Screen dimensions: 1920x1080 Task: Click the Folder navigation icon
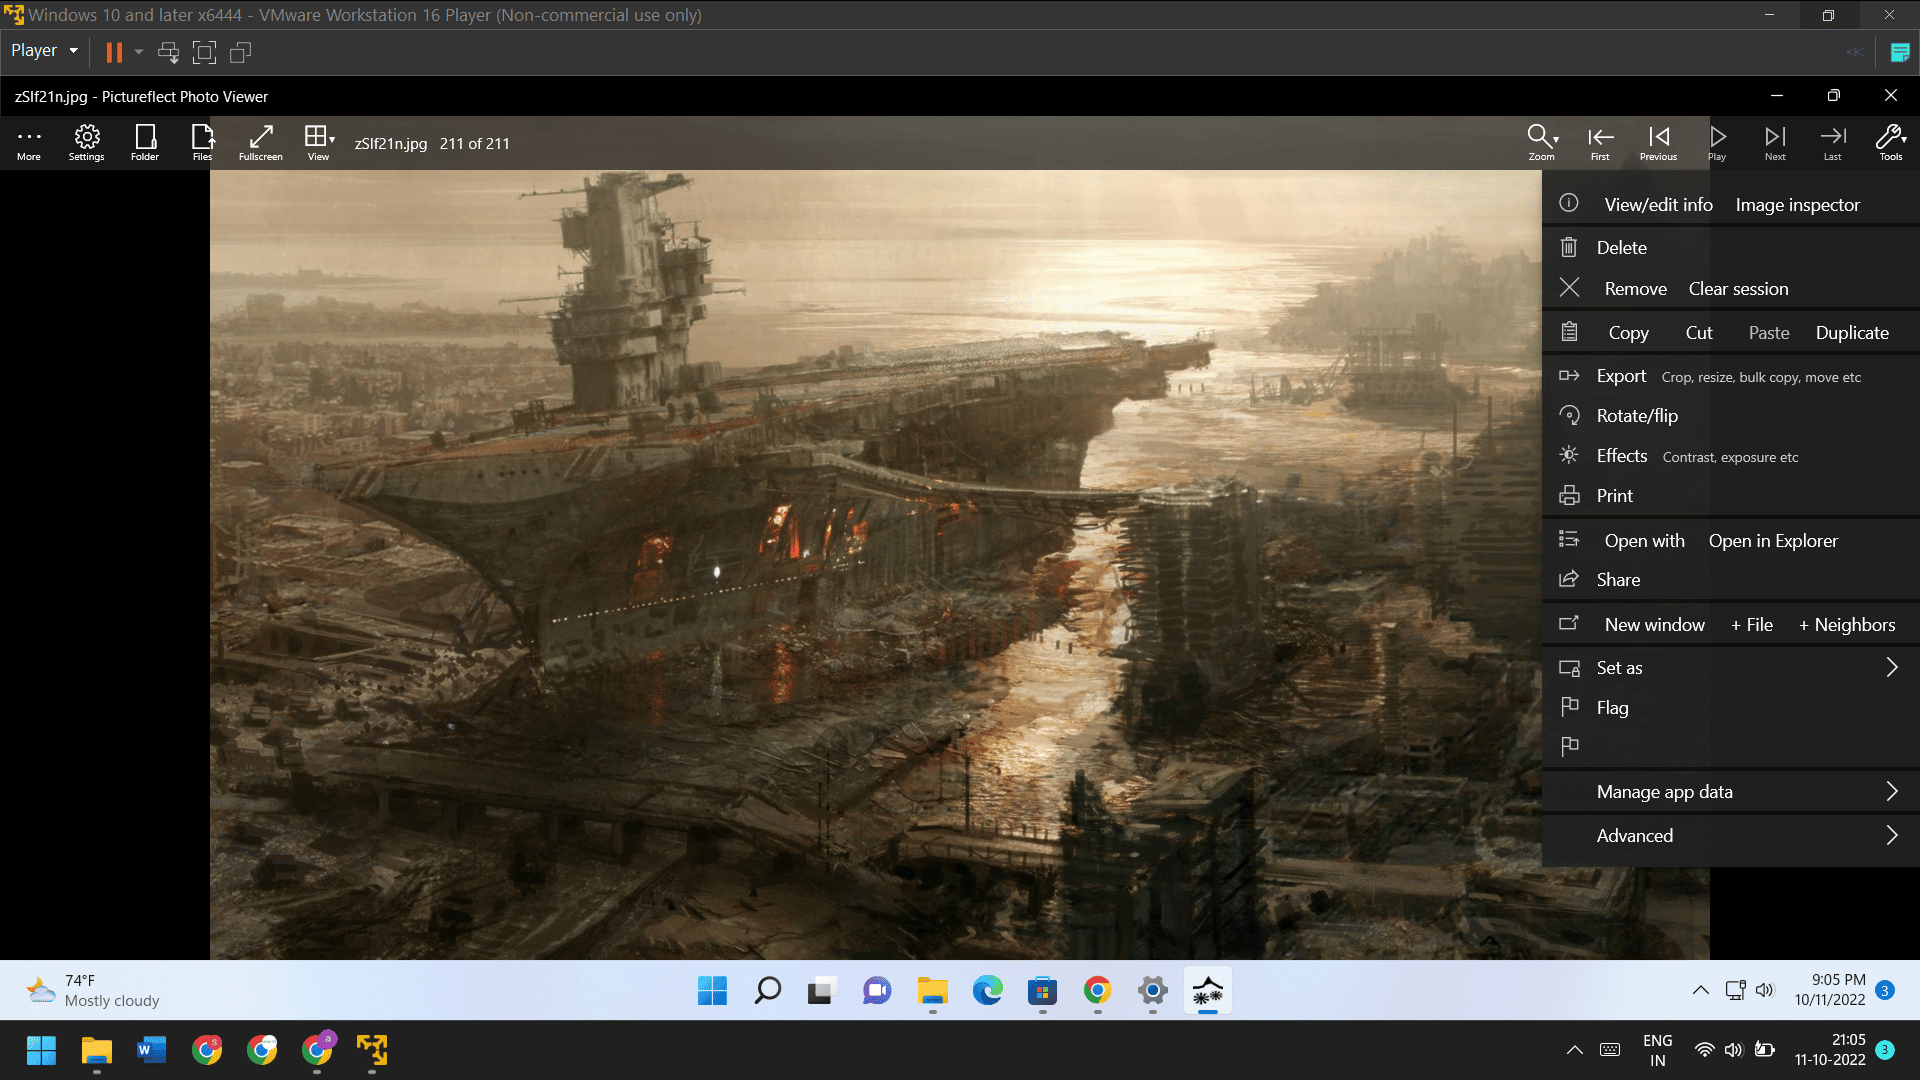145,142
